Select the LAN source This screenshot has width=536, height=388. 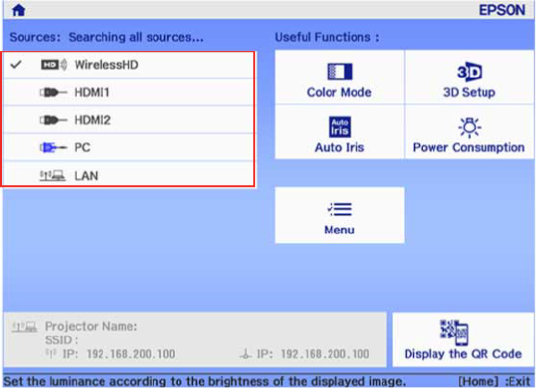click(129, 174)
